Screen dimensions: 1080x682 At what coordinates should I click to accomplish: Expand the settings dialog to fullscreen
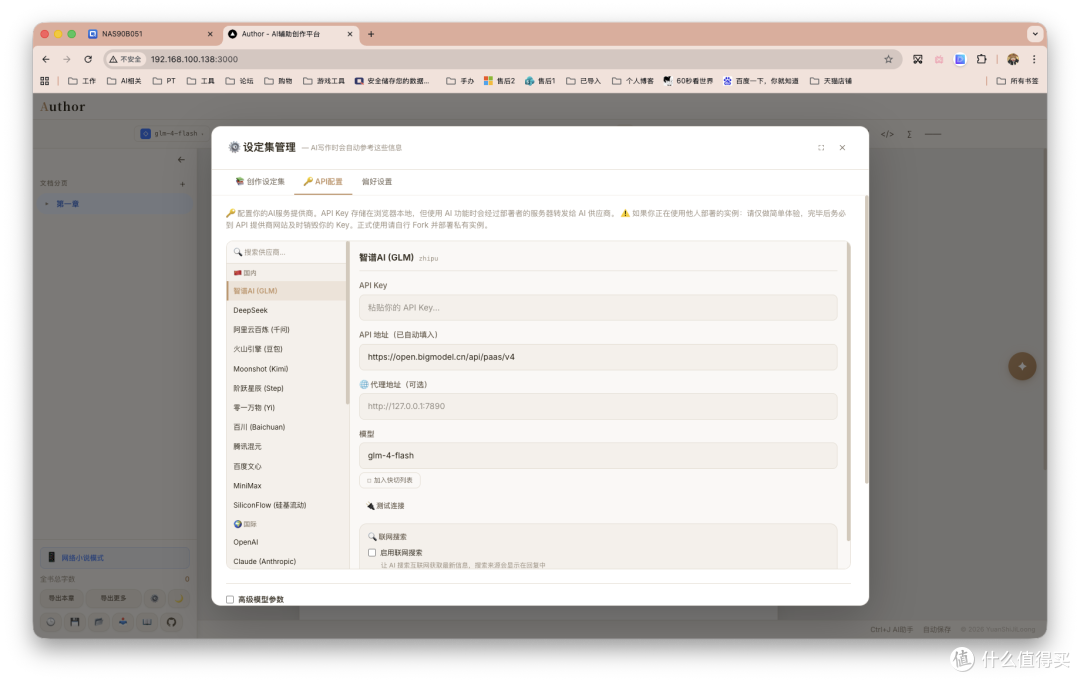(821, 147)
